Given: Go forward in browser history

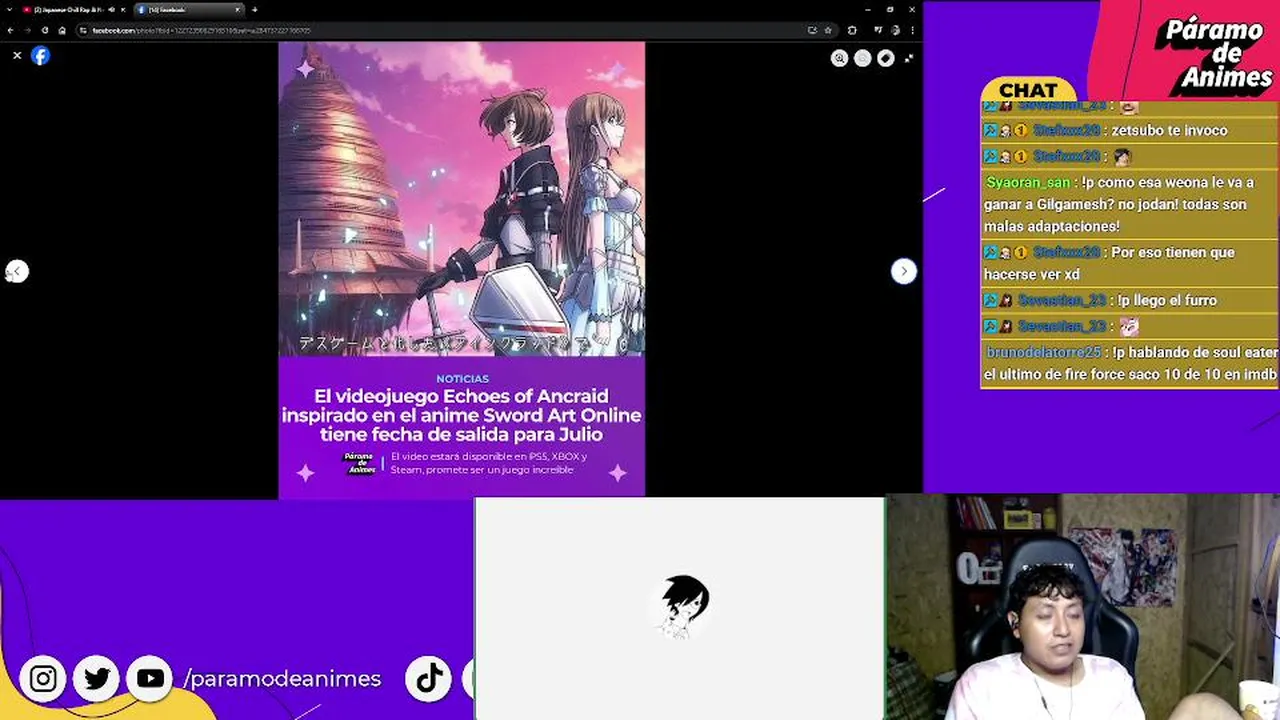Looking at the screenshot, I should [27, 30].
